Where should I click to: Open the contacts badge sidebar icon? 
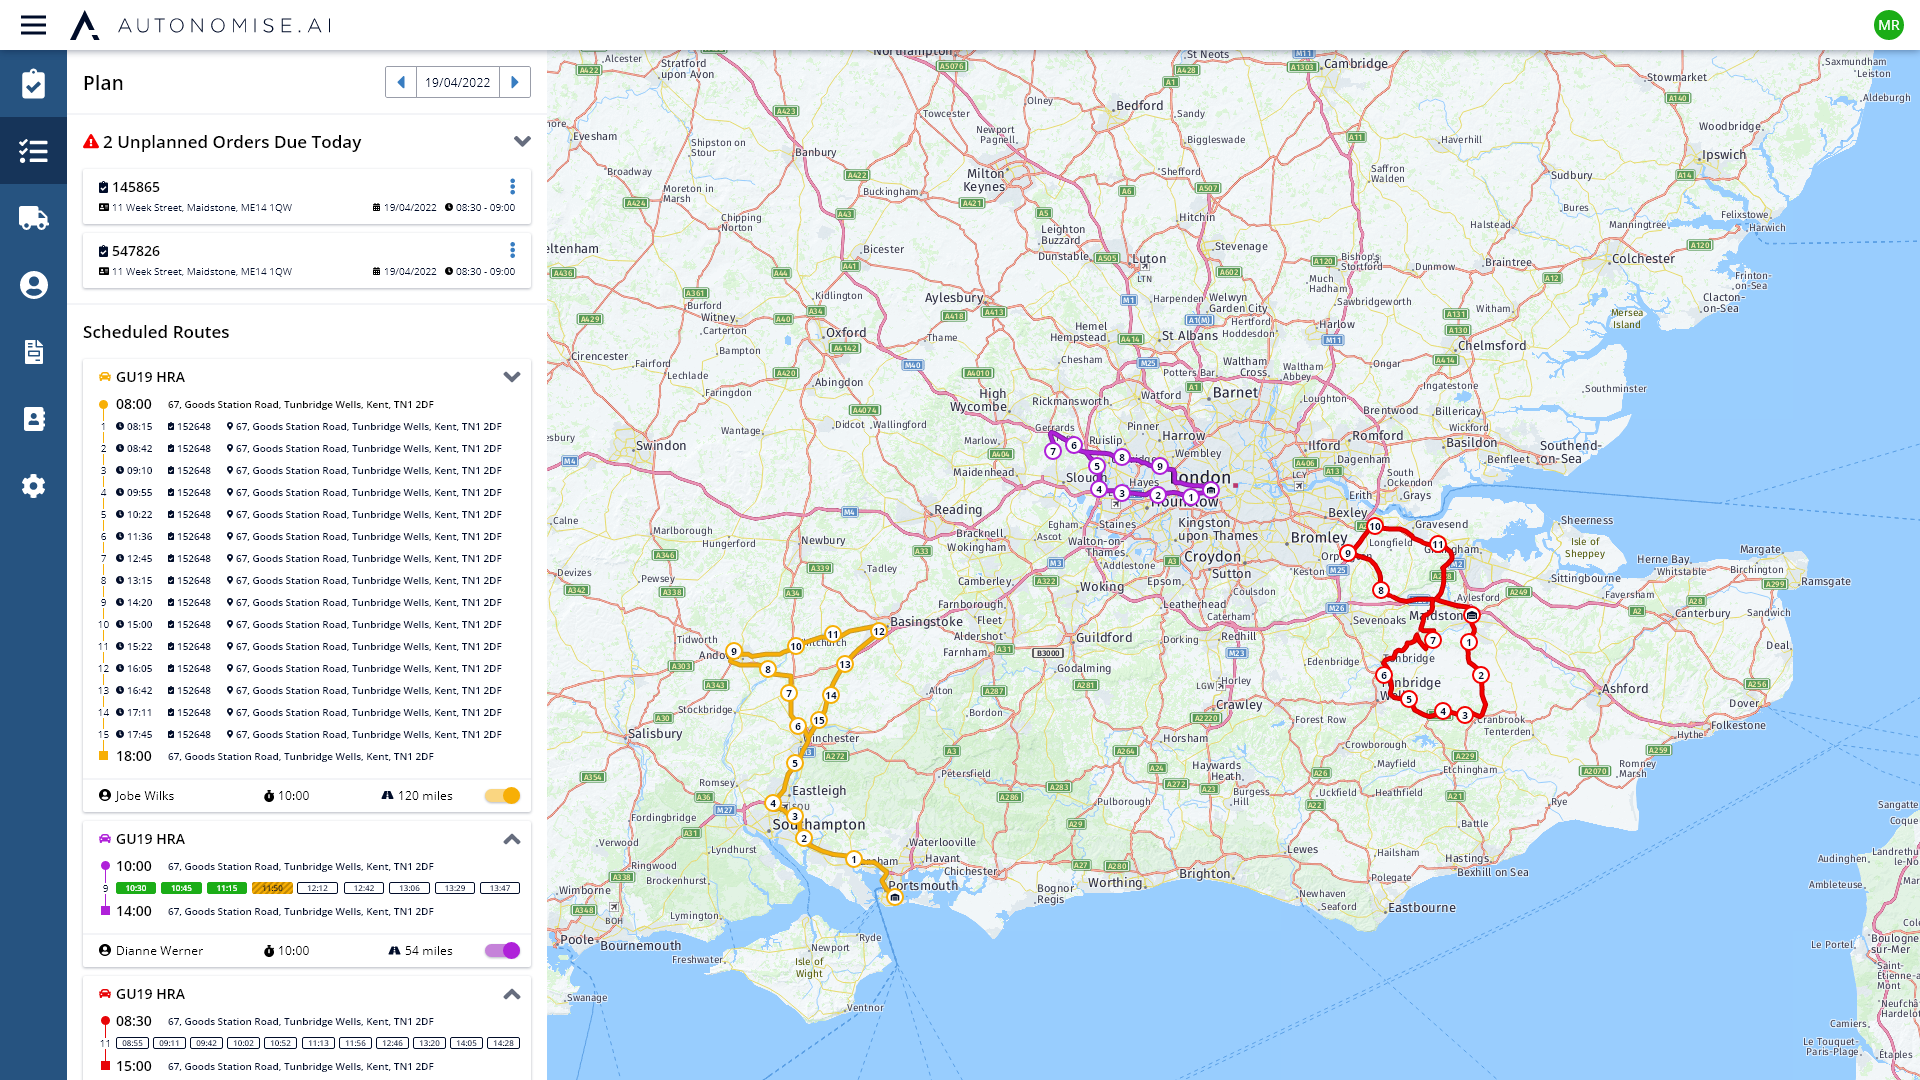pyautogui.click(x=33, y=419)
